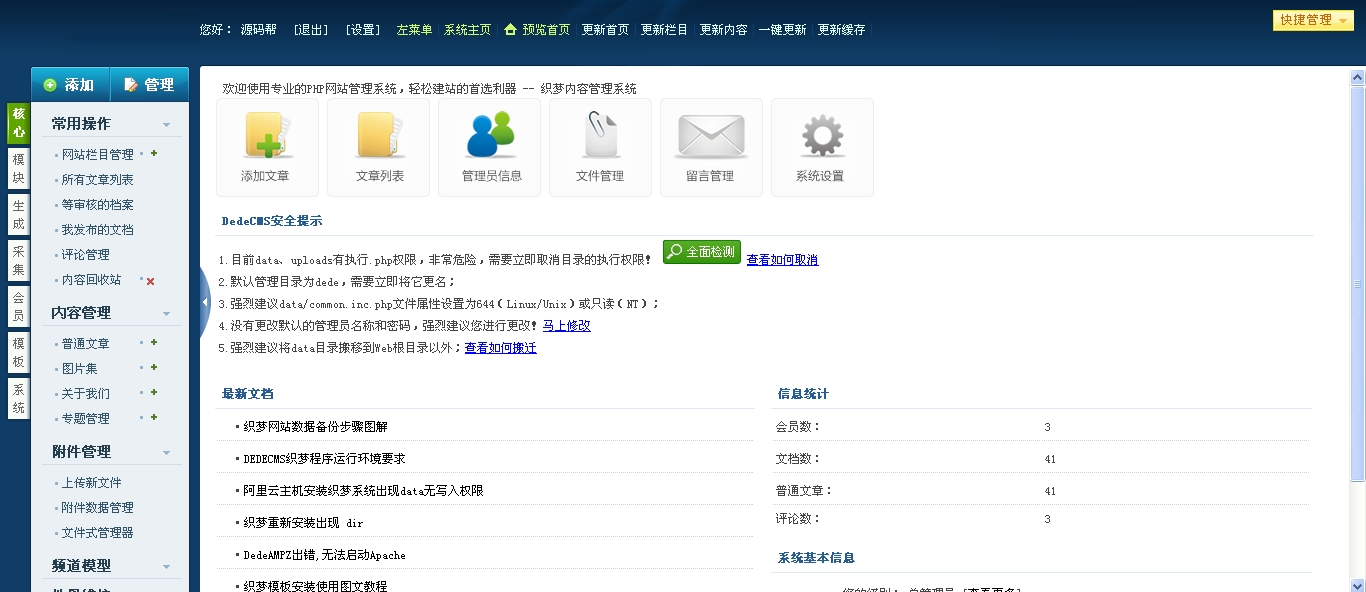The image size is (1366, 592).
Task: Open article 织梦网站数据备份步骤图解
Action: [315, 427]
